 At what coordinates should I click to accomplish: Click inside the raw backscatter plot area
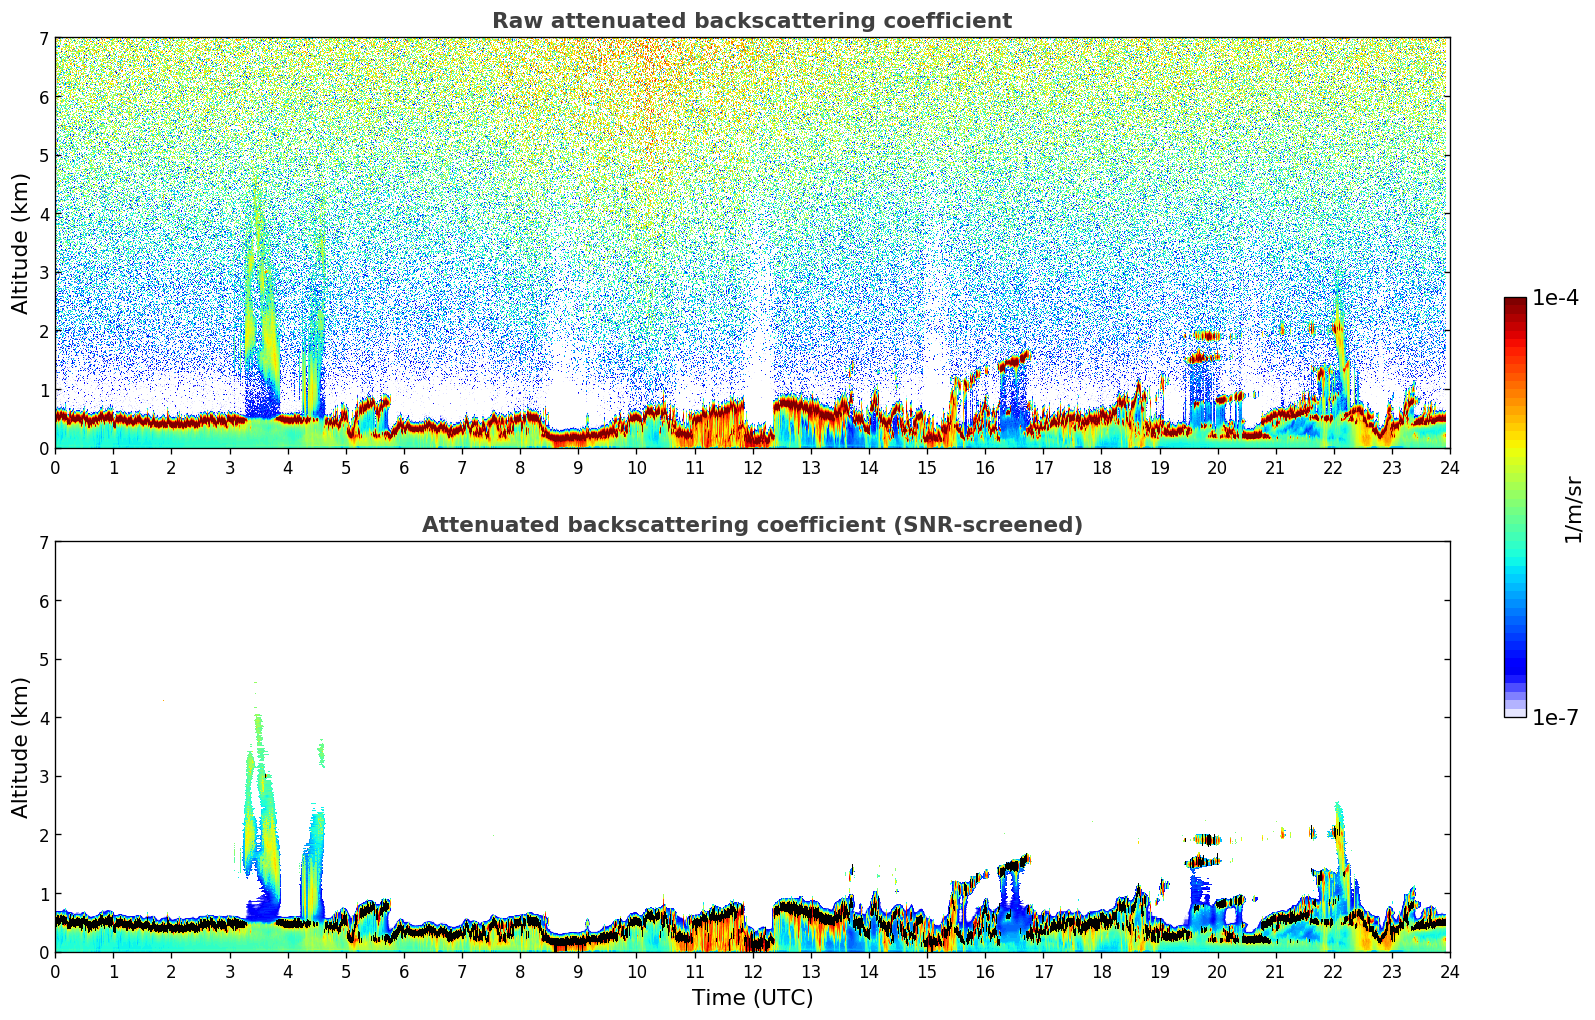click(752, 243)
